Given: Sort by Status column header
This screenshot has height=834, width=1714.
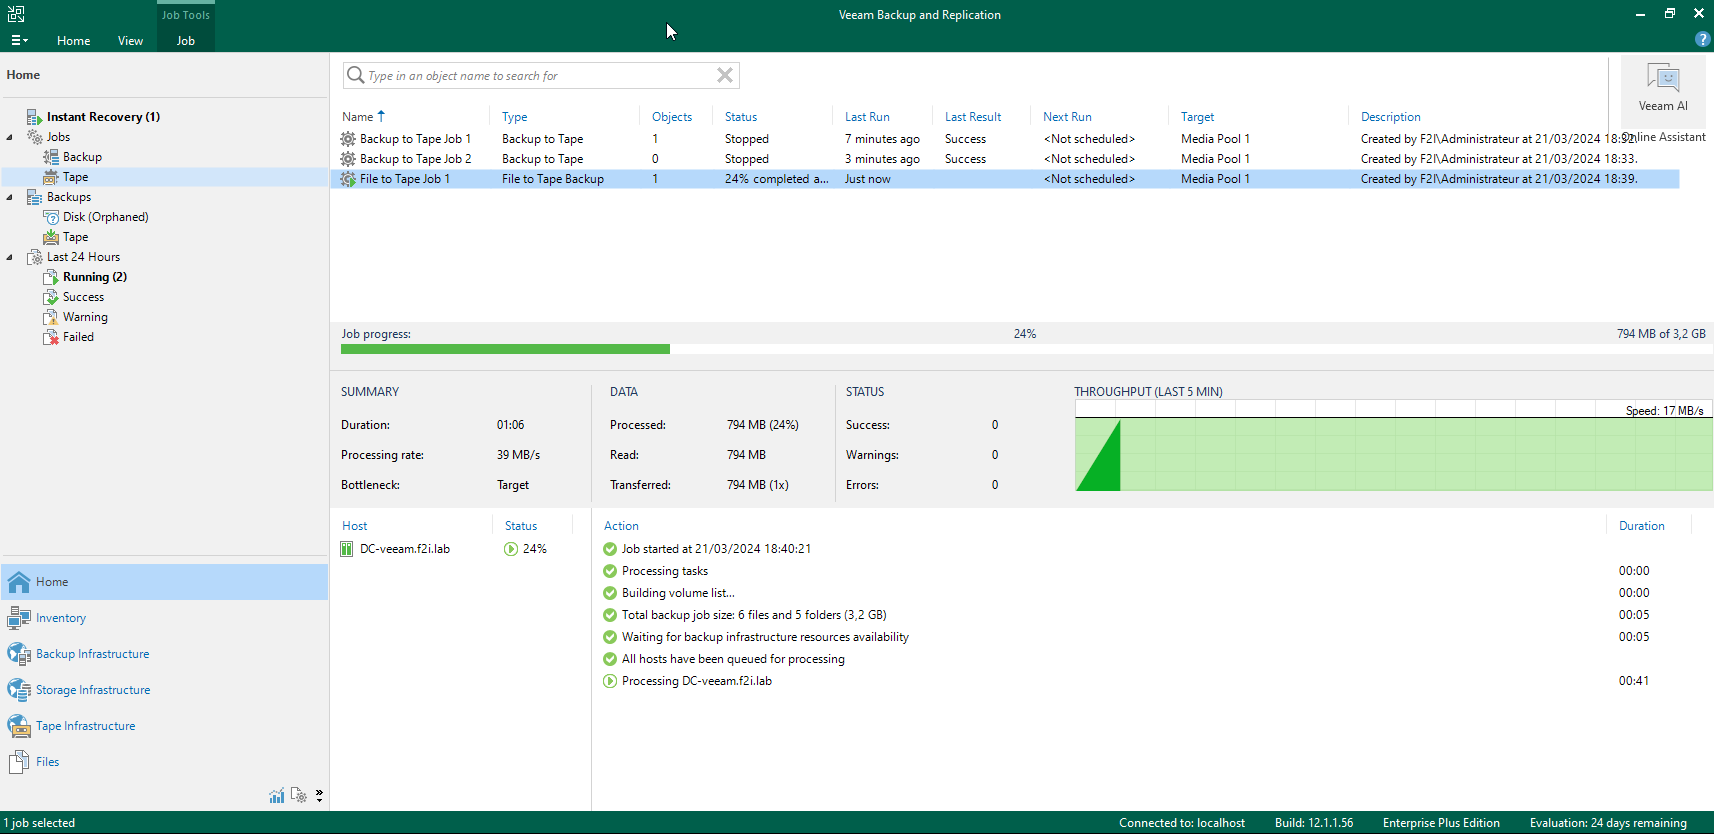Looking at the screenshot, I should (x=741, y=117).
